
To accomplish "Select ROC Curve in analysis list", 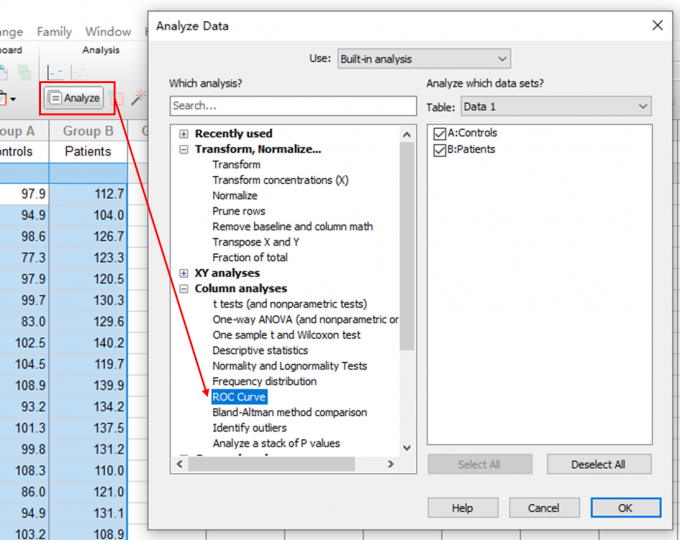I will (x=239, y=397).
